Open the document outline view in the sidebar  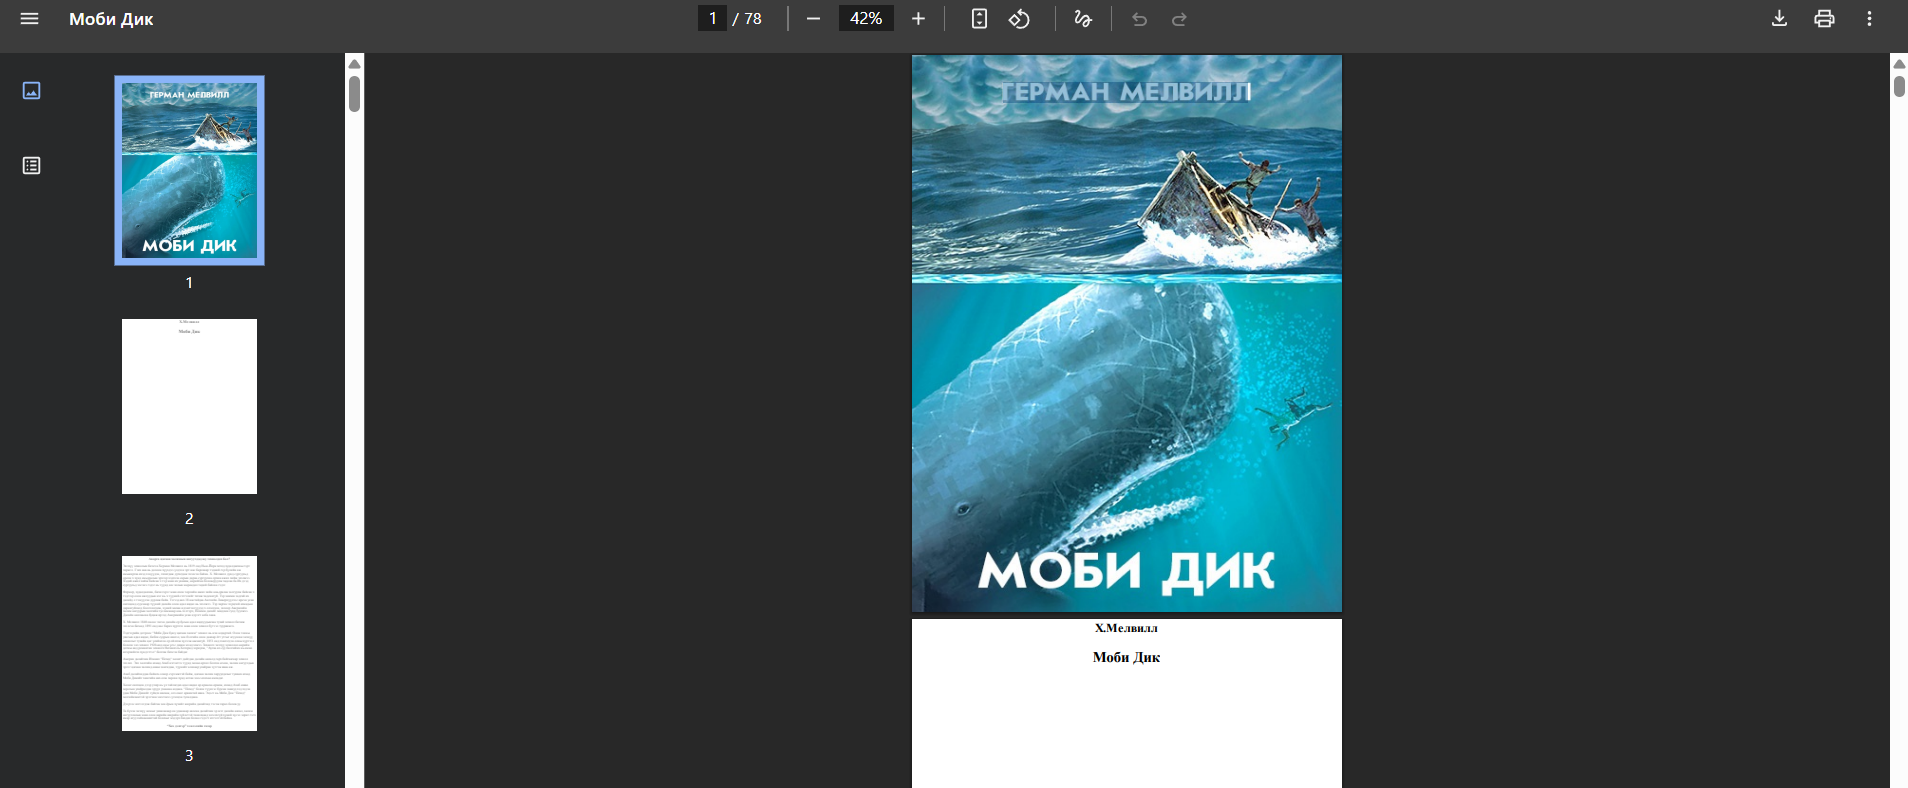(x=31, y=166)
